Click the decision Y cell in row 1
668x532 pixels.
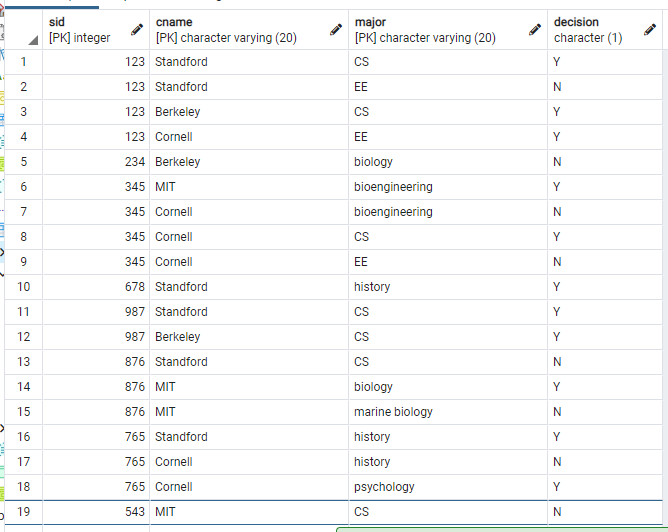605,62
